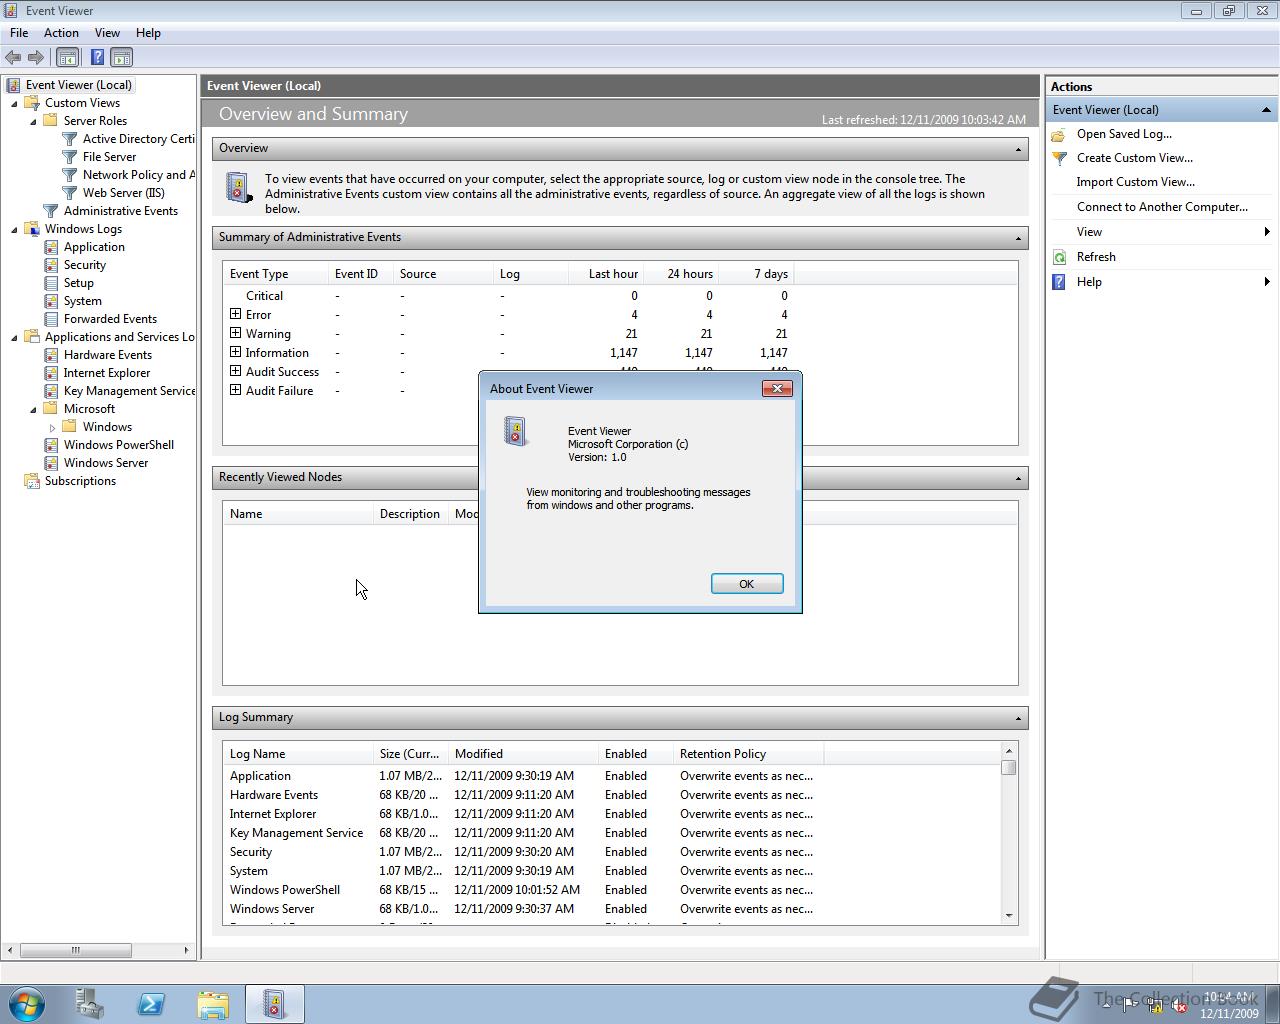
Task: Click the Back arrow toolbar icon
Action: pyautogui.click(x=13, y=58)
